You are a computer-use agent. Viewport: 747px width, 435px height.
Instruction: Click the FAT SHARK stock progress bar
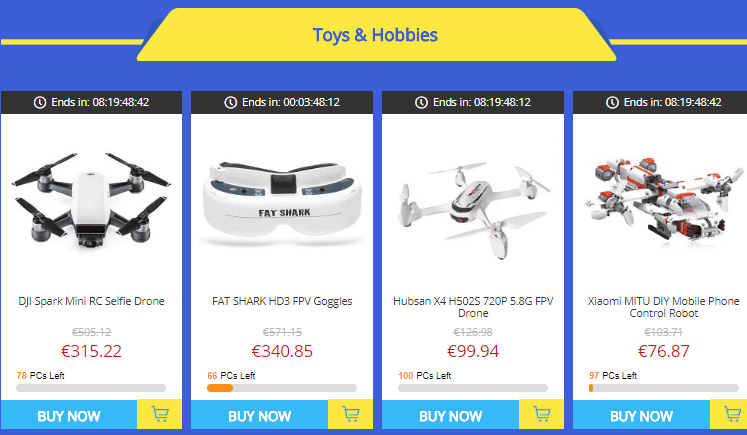(282, 388)
